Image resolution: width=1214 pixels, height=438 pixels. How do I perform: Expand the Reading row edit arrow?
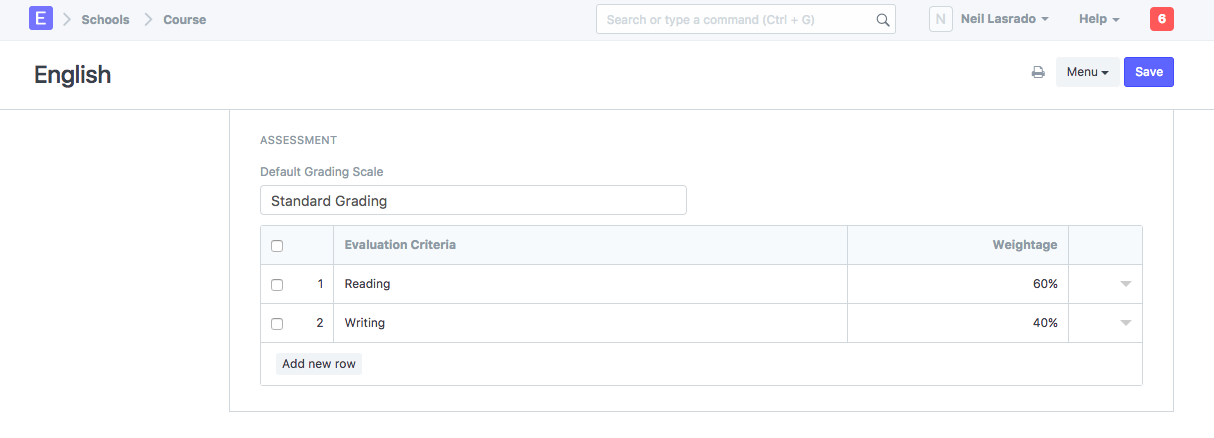tap(1125, 284)
